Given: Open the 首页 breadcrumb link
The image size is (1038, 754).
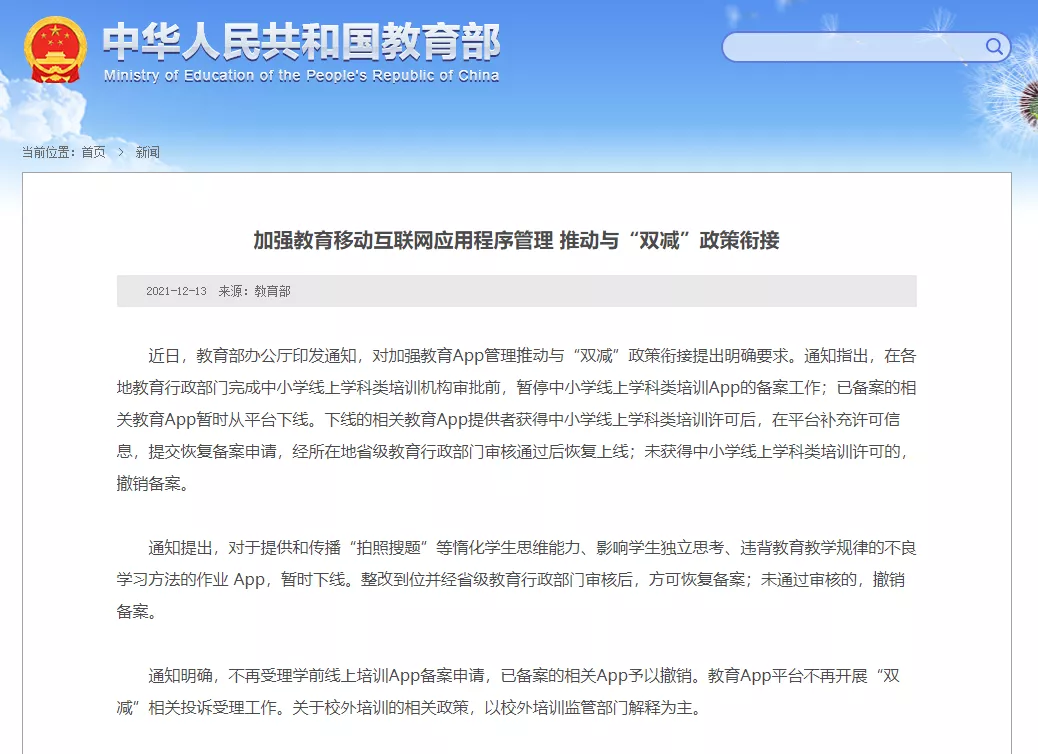Looking at the screenshot, I should pyautogui.click(x=93, y=152).
